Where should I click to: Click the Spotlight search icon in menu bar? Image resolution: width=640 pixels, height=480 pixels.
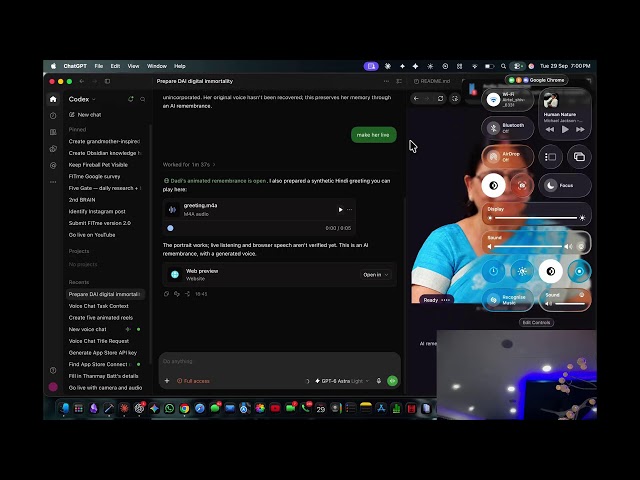point(503,66)
